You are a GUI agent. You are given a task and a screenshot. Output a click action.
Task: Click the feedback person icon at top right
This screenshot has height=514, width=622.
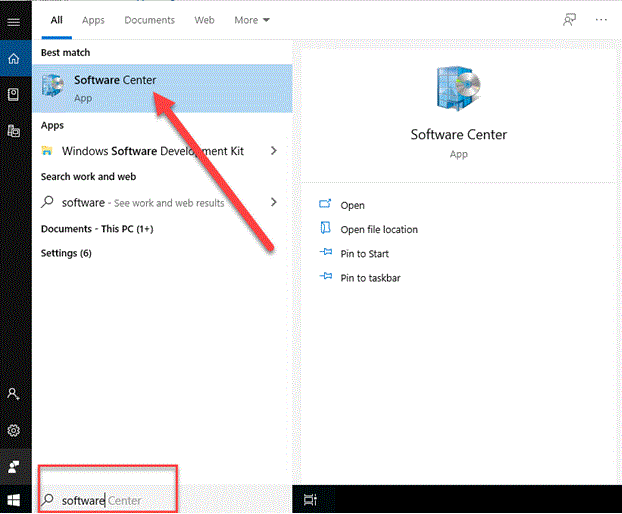[569, 20]
